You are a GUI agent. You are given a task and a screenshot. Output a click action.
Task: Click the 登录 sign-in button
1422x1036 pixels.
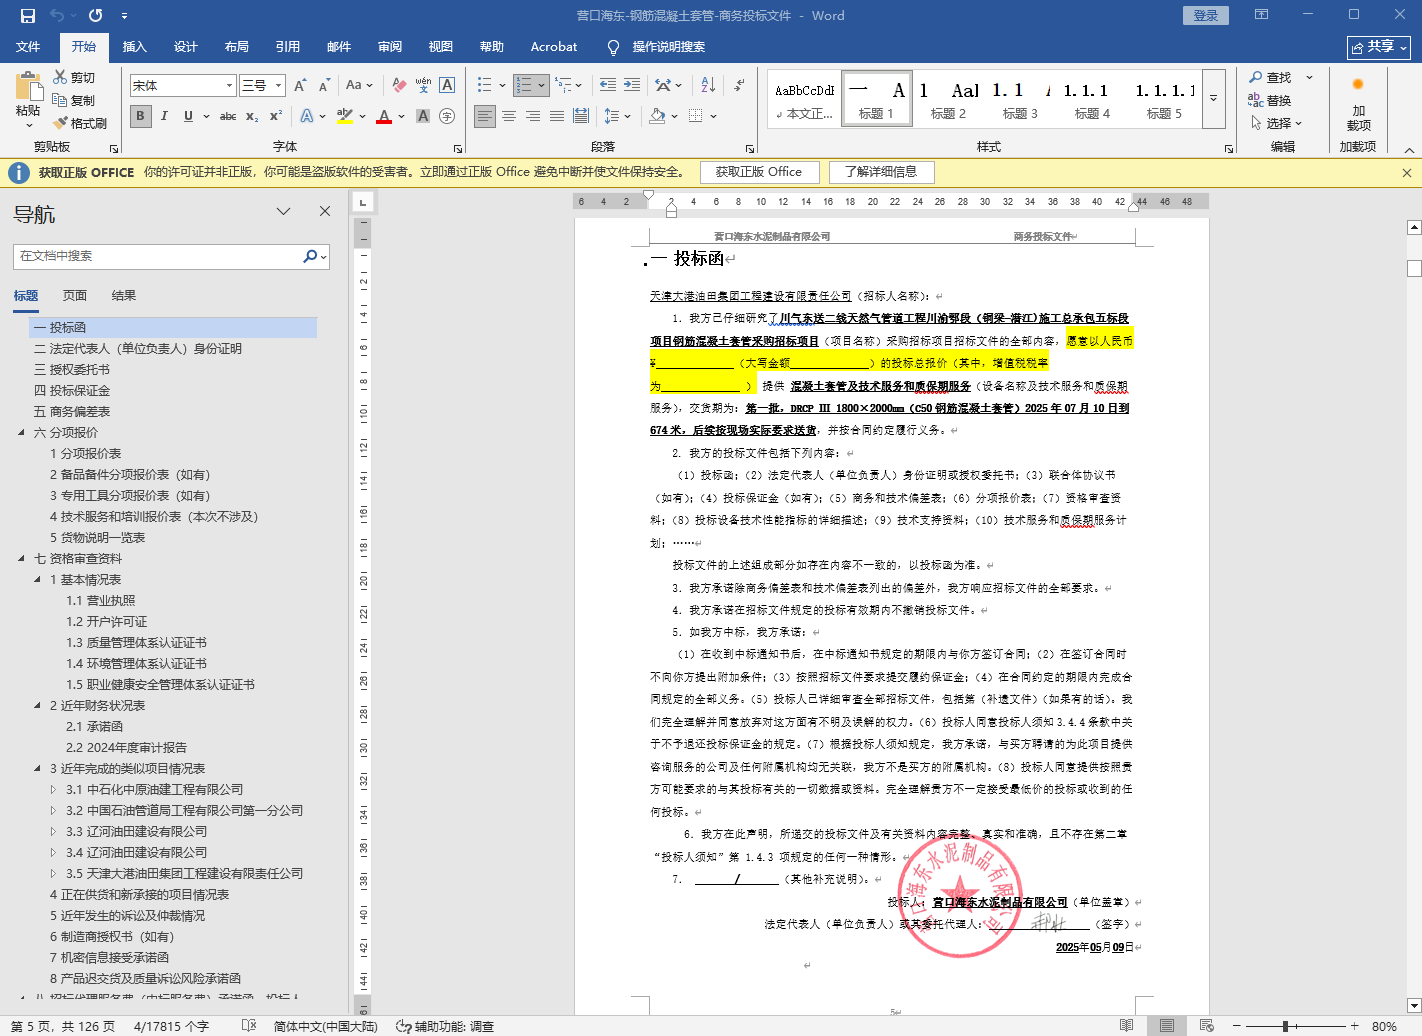[1206, 15]
